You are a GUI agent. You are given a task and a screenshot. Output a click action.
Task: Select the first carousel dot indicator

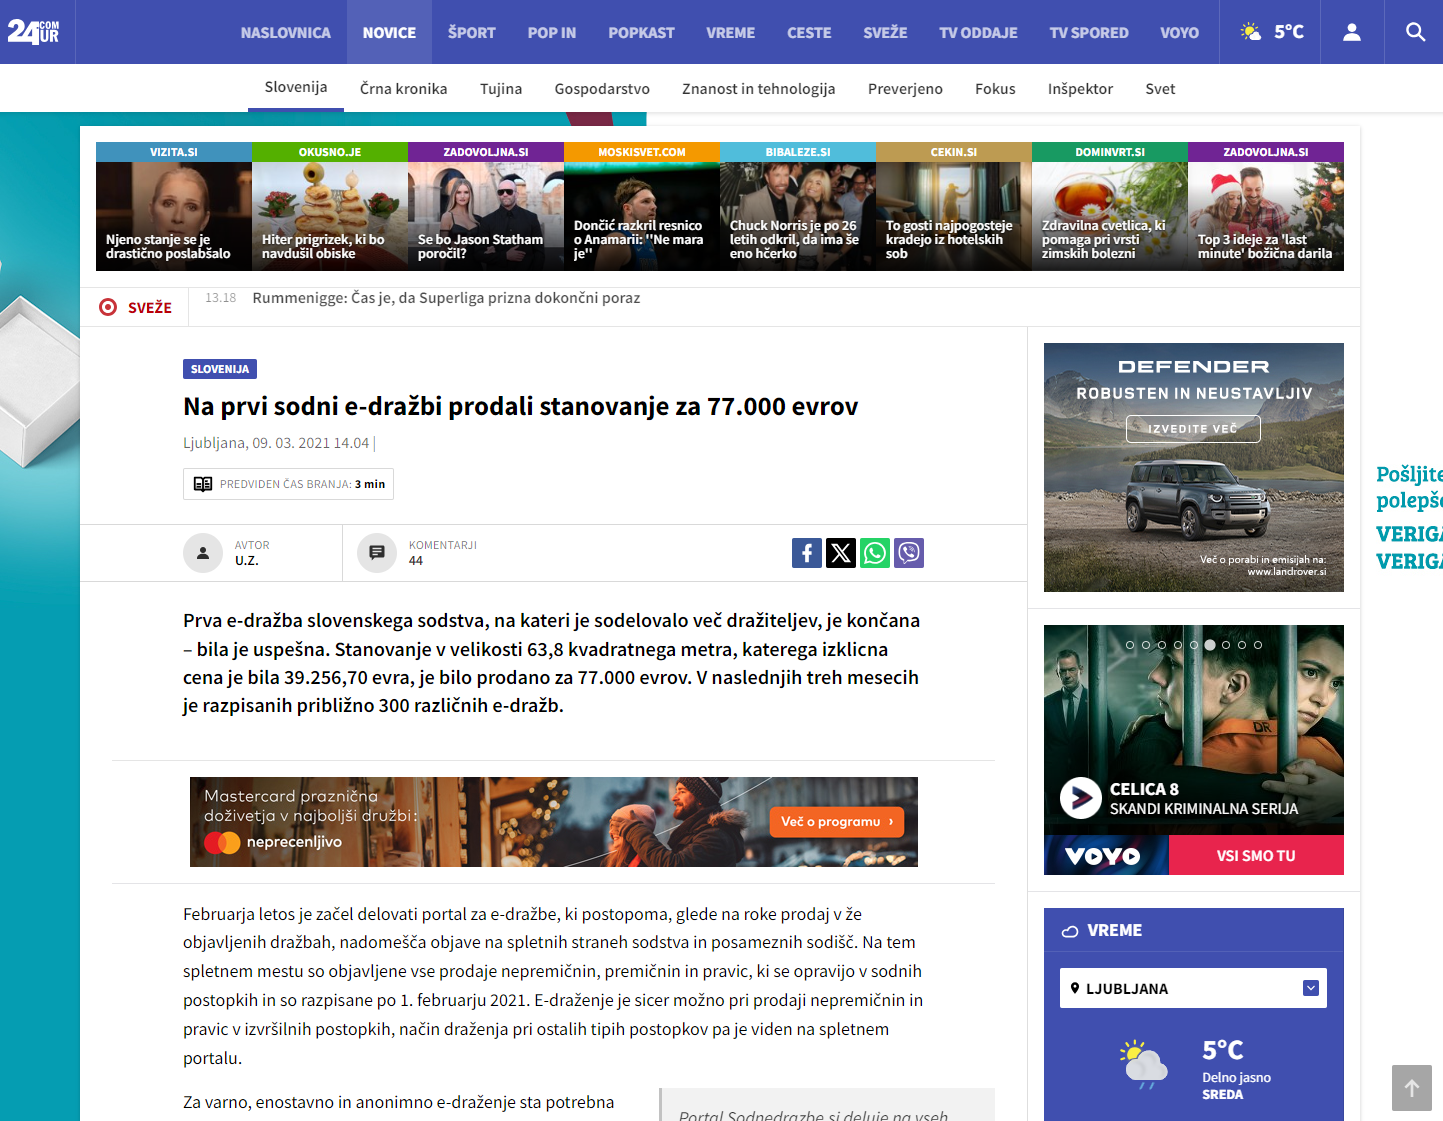[1130, 645]
